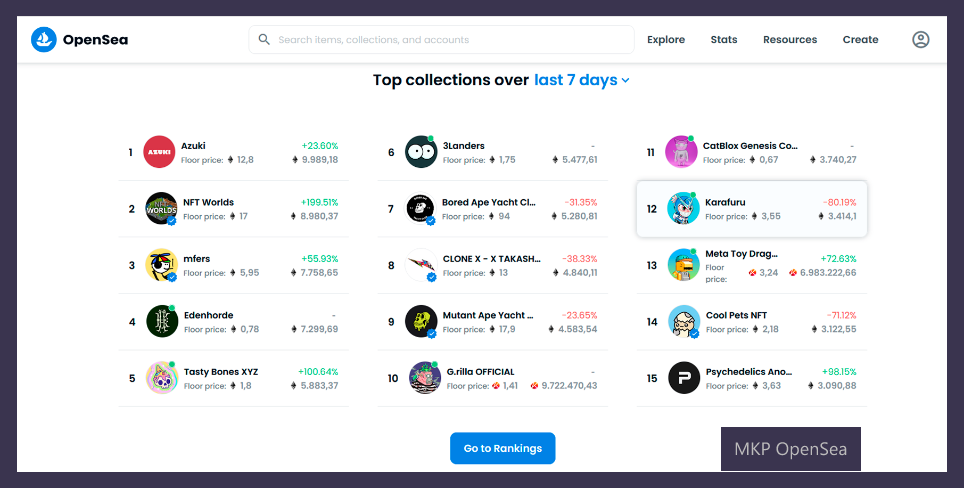The height and width of the screenshot is (488, 964).
Task: Click G.rilla volume 9.722.470,43
Action: (569, 386)
